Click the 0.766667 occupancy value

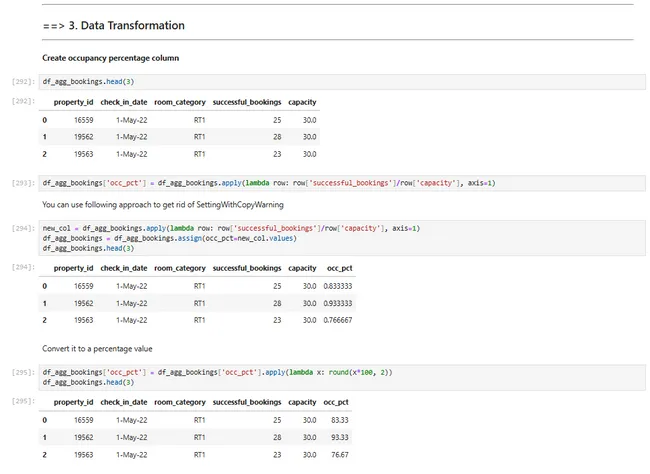click(x=338, y=320)
